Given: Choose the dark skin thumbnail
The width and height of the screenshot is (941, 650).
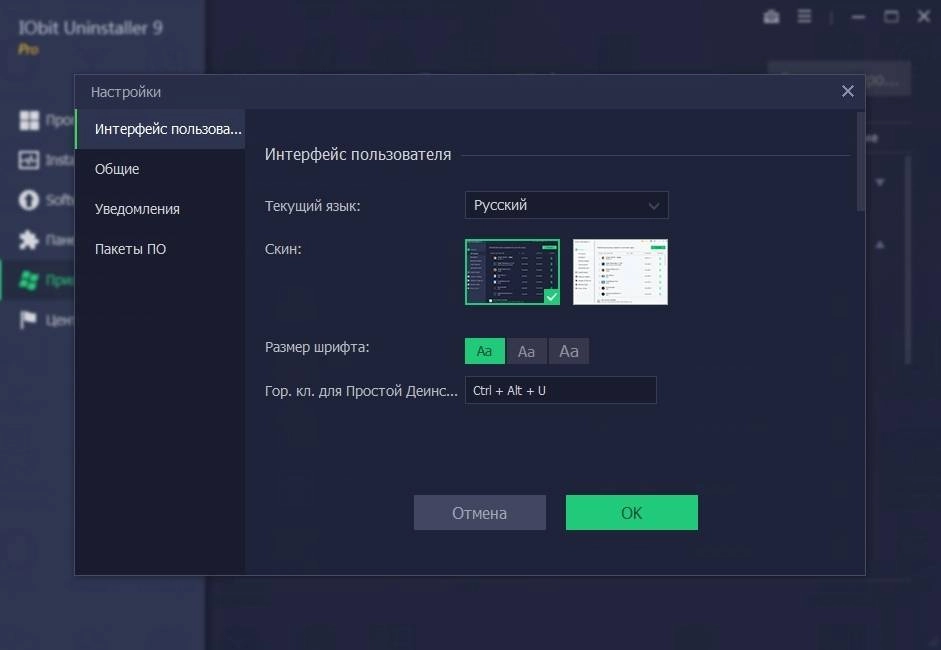Looking at the screenshot, I should (x=513, y=272).
